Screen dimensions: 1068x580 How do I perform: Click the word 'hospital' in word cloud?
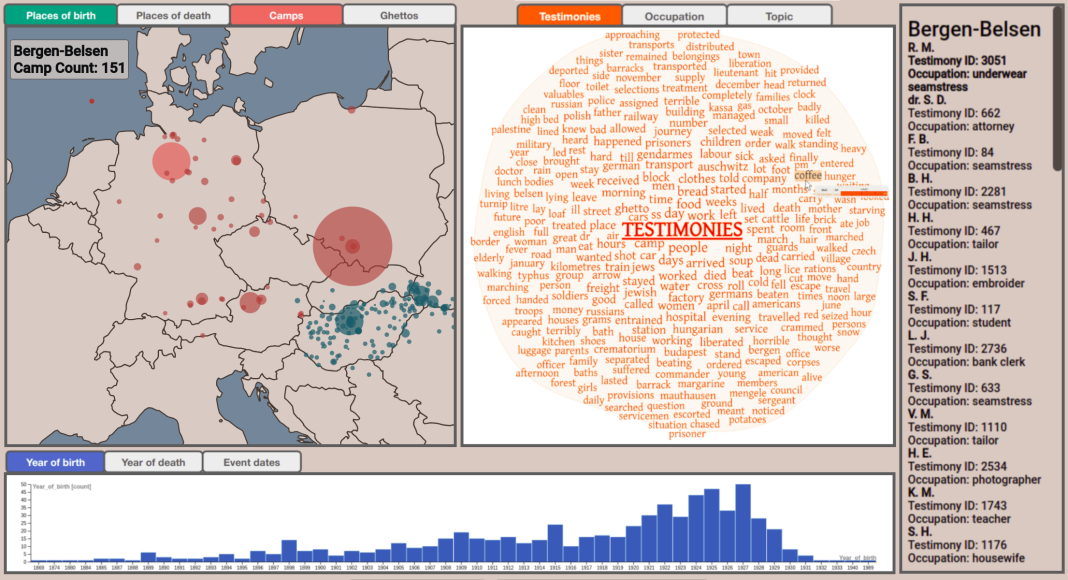click(686, 317)
